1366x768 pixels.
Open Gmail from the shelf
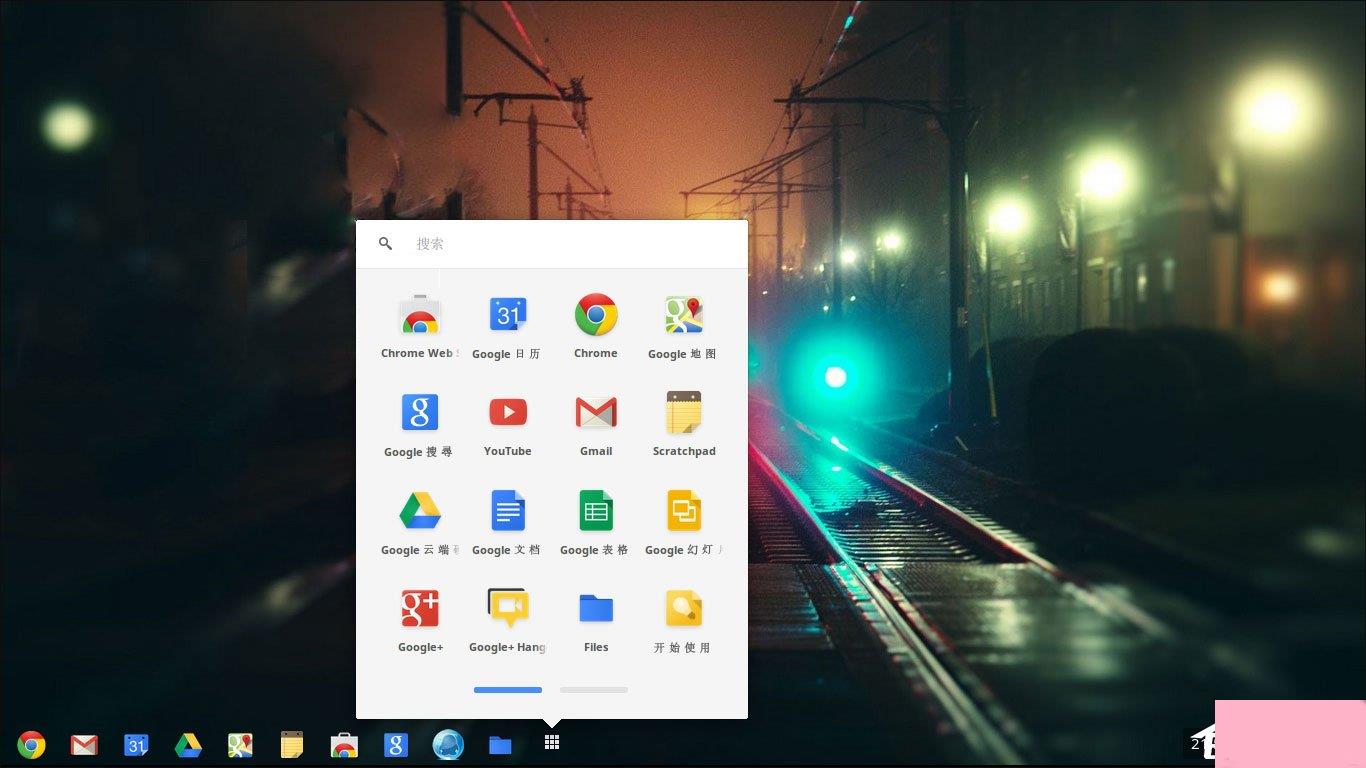point(84,745)
